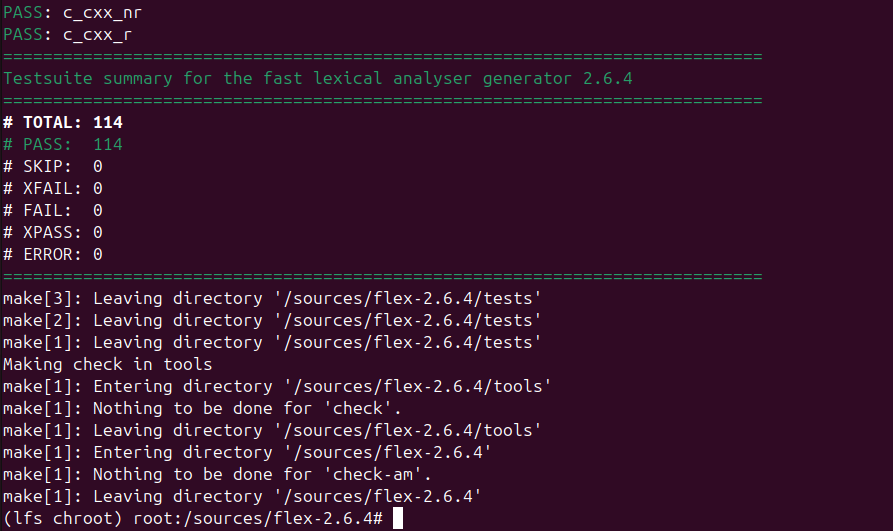
Task: Click the "make[2]: Leaving directory" line
Action: click(272, 320)
